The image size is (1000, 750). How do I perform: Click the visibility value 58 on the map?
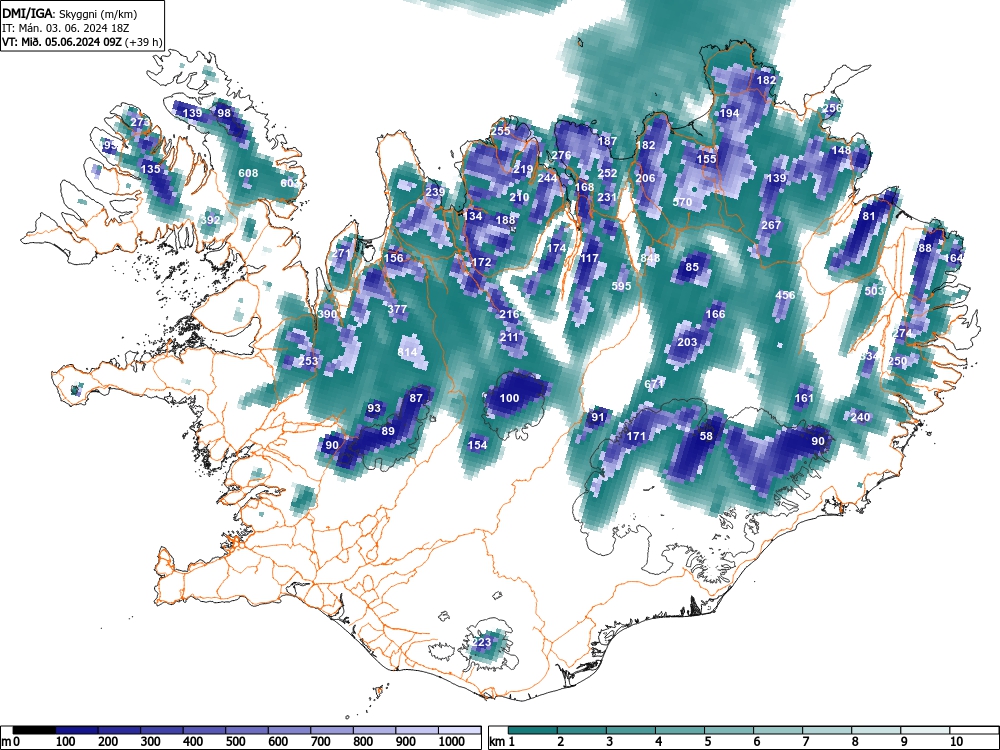pos(706,436)
